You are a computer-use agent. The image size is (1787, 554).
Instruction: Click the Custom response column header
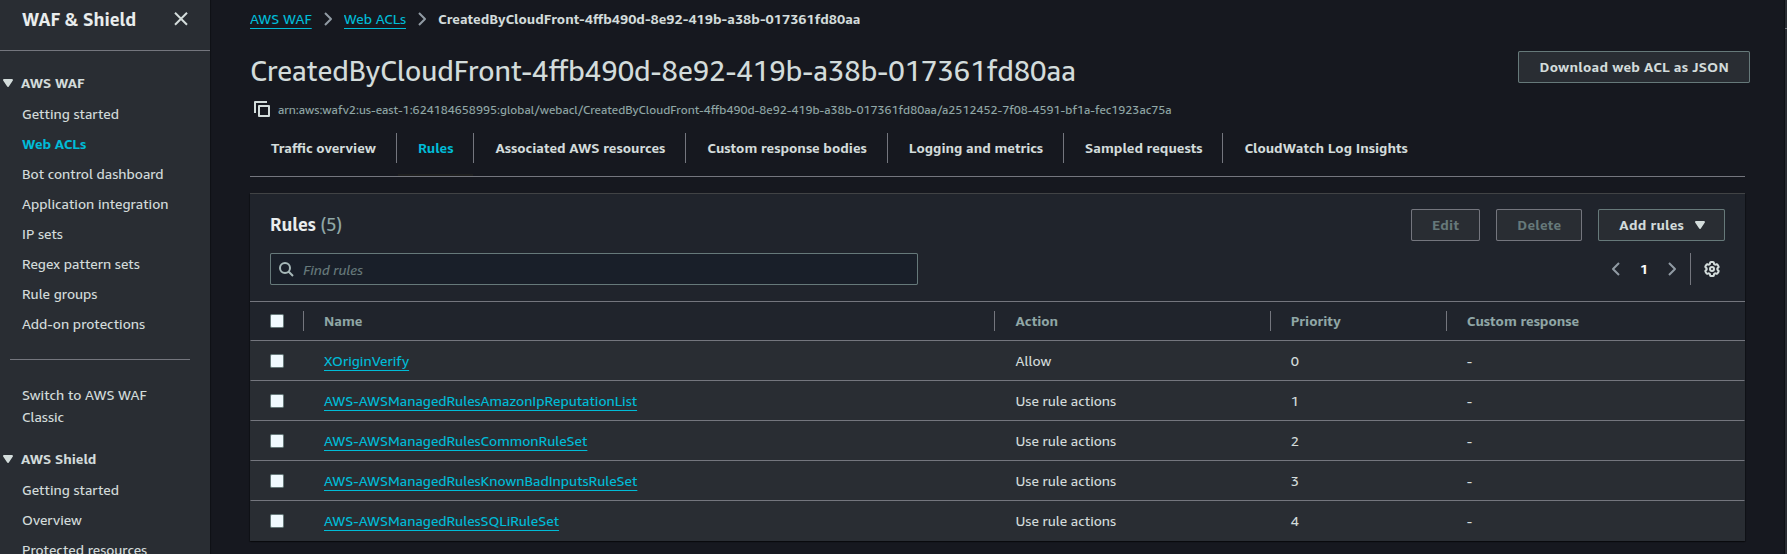tap(1523, 321)
